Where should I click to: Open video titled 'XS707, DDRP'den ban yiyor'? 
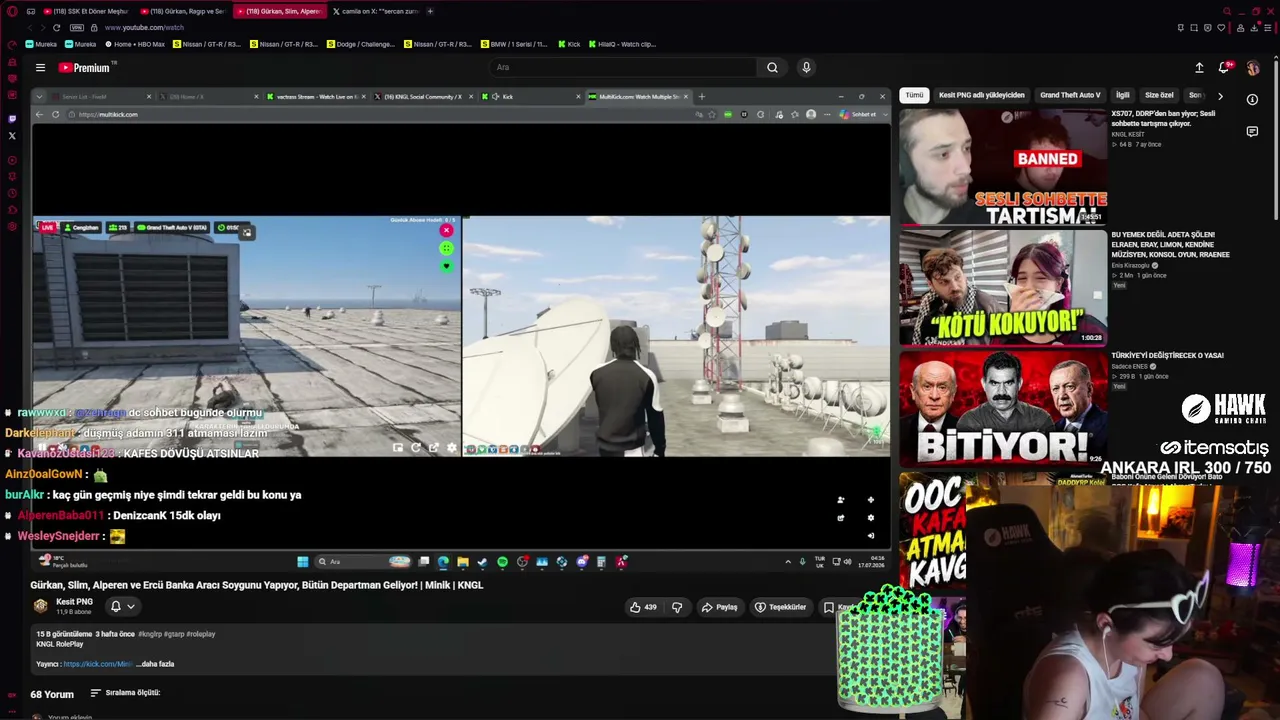tap(1163, 119)
